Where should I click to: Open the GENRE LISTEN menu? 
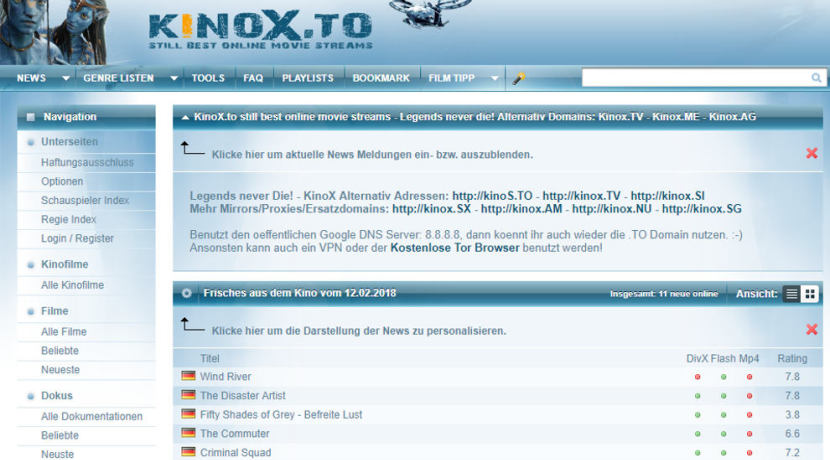click(x=119, y=78)
